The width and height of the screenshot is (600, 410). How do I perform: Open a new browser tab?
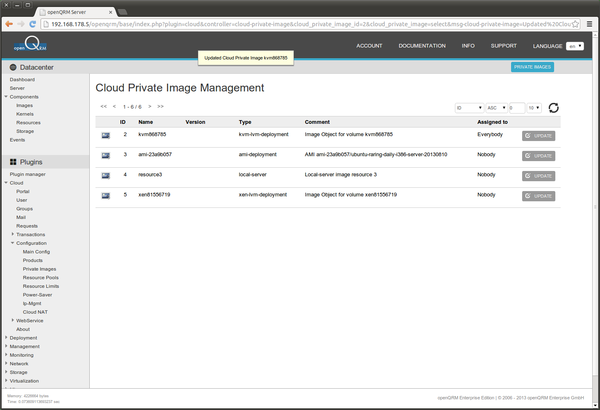122,12
